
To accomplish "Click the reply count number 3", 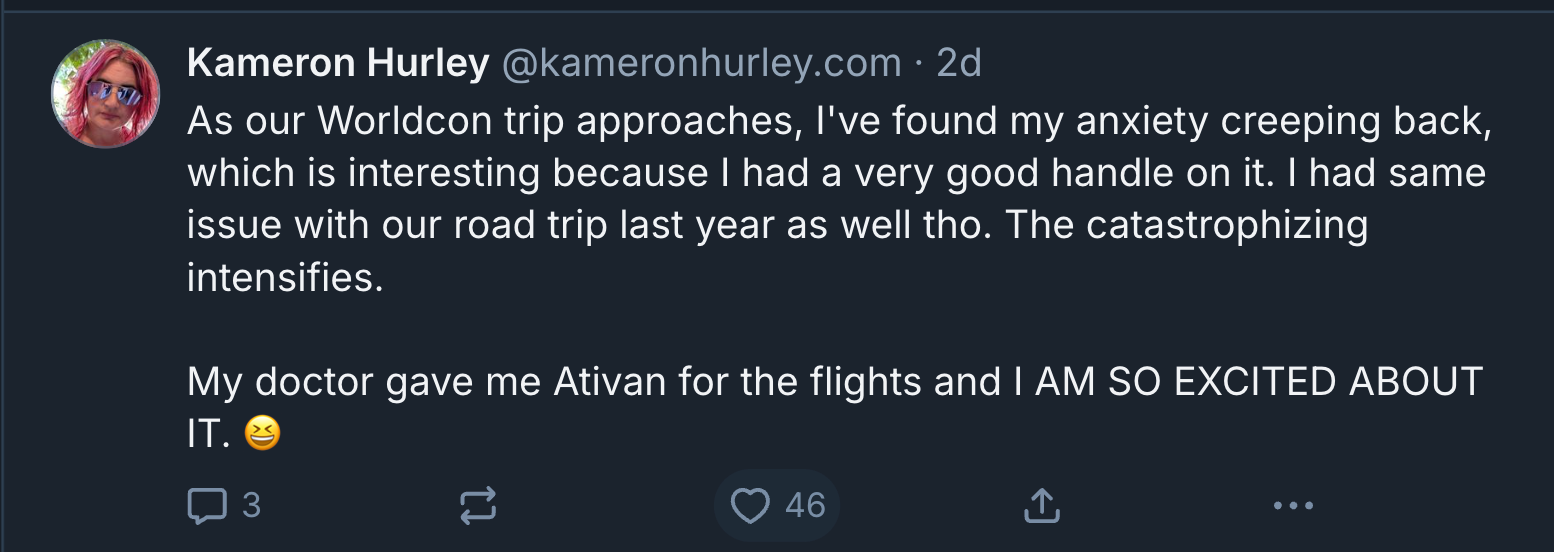I will pos(251,505).
